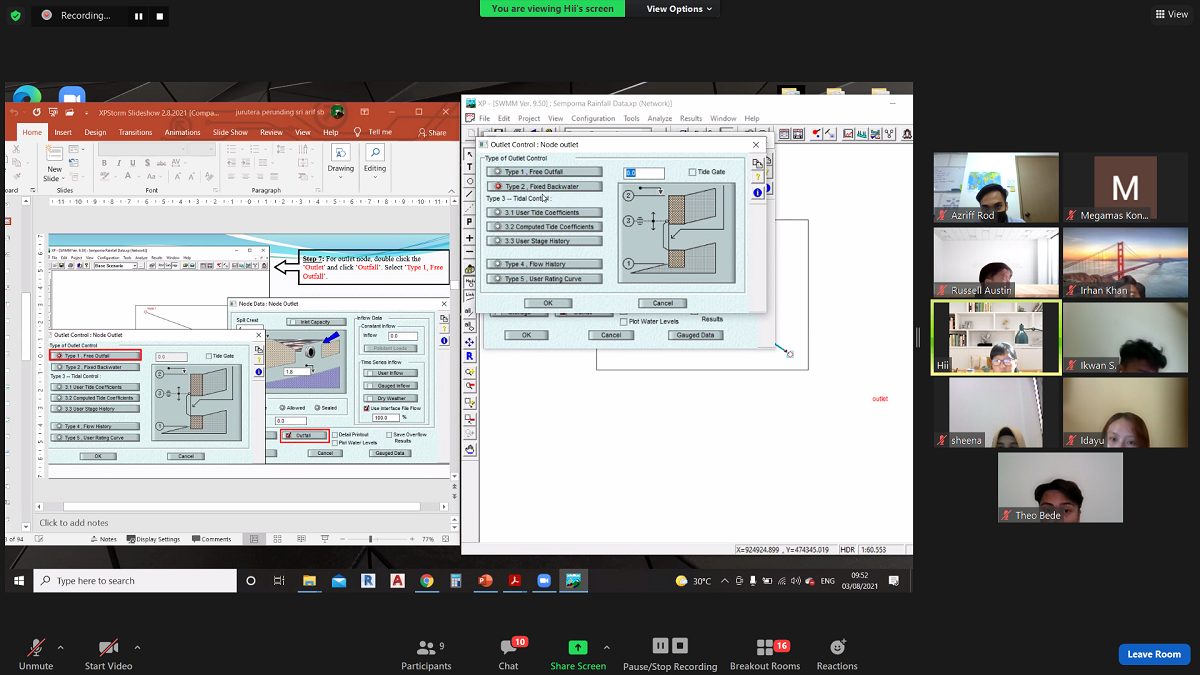The width and height of the screenshot is (1200, 675).
Task: Stop the recording from the bottom Zoom toolbar
Action: (680, 646)
